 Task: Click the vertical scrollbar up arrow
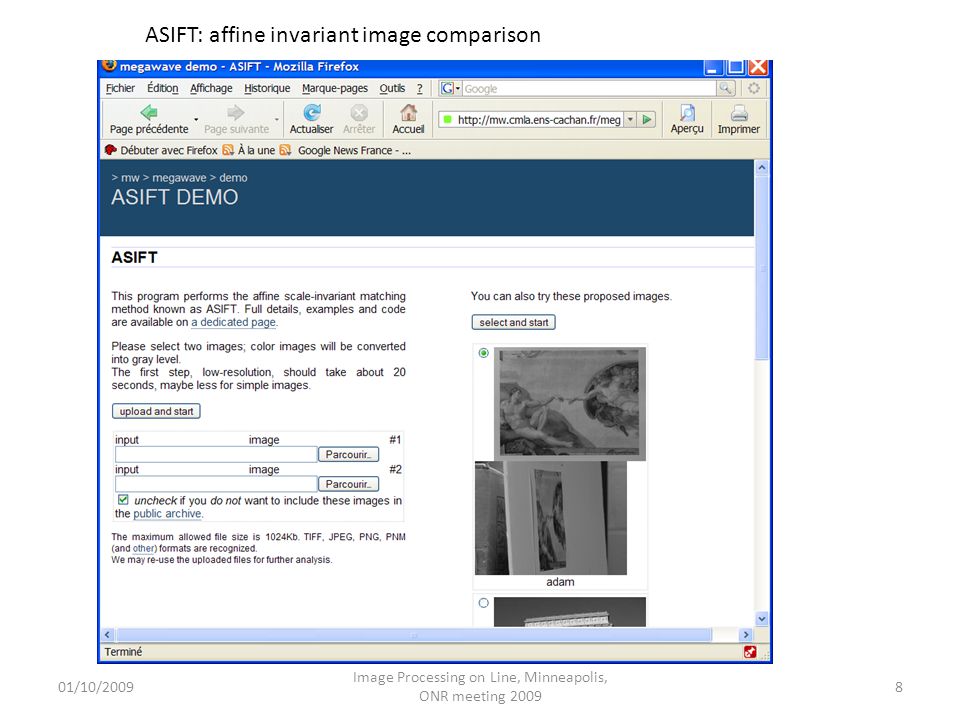762,167
